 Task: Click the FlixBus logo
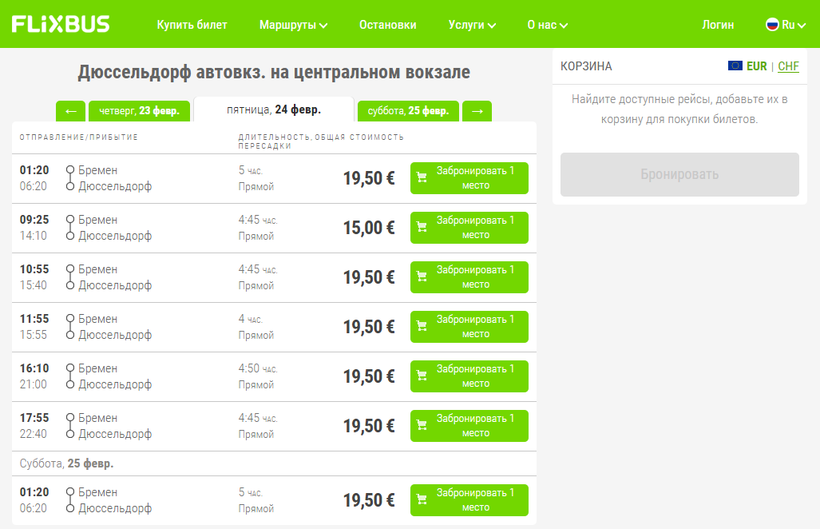pos(61,24)
